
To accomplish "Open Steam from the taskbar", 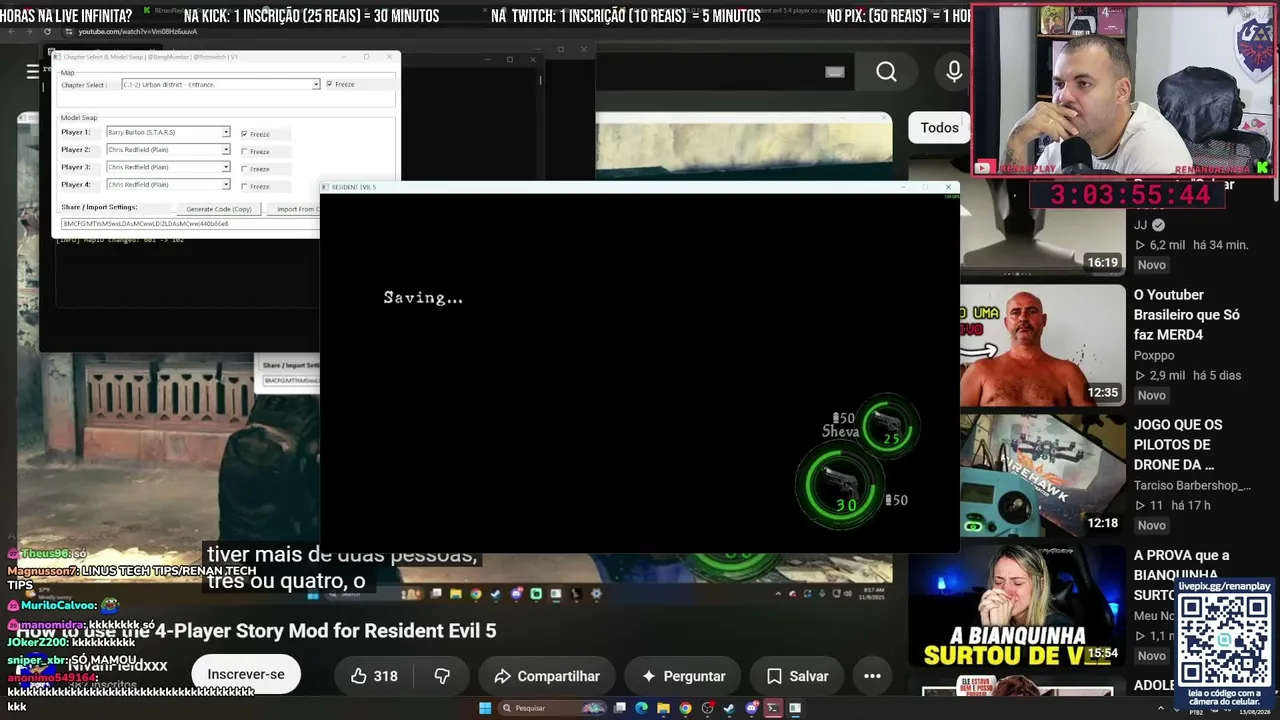I will click(x=729, y=708).
